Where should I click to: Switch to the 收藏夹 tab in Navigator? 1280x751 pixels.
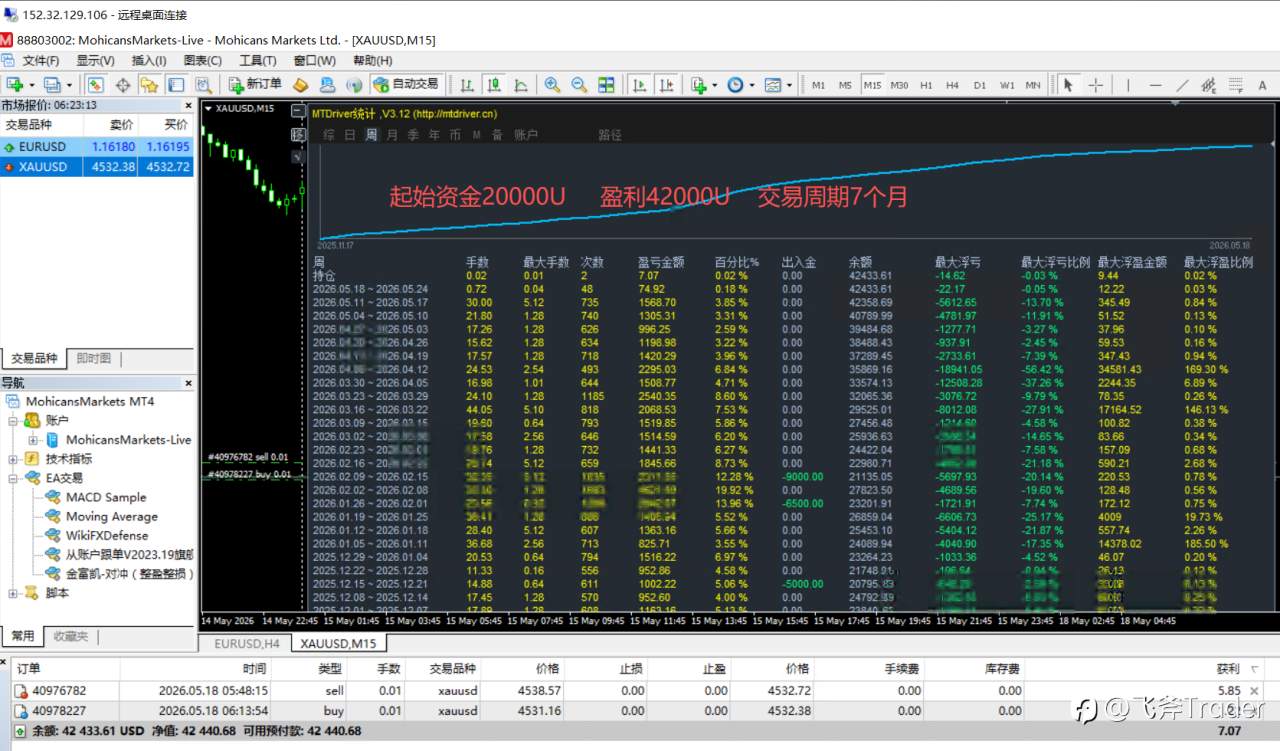(71, 636)
